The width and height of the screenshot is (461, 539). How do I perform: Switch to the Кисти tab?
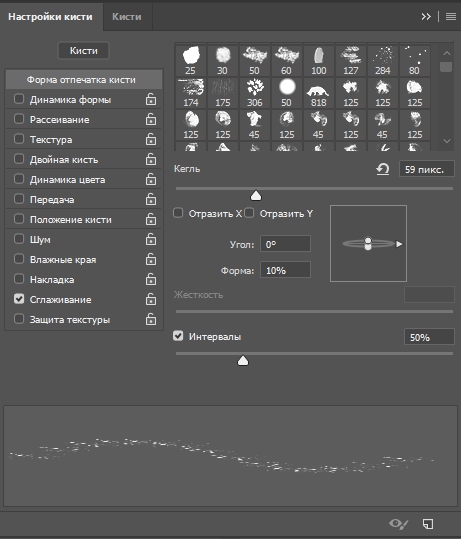click(127, 16)
